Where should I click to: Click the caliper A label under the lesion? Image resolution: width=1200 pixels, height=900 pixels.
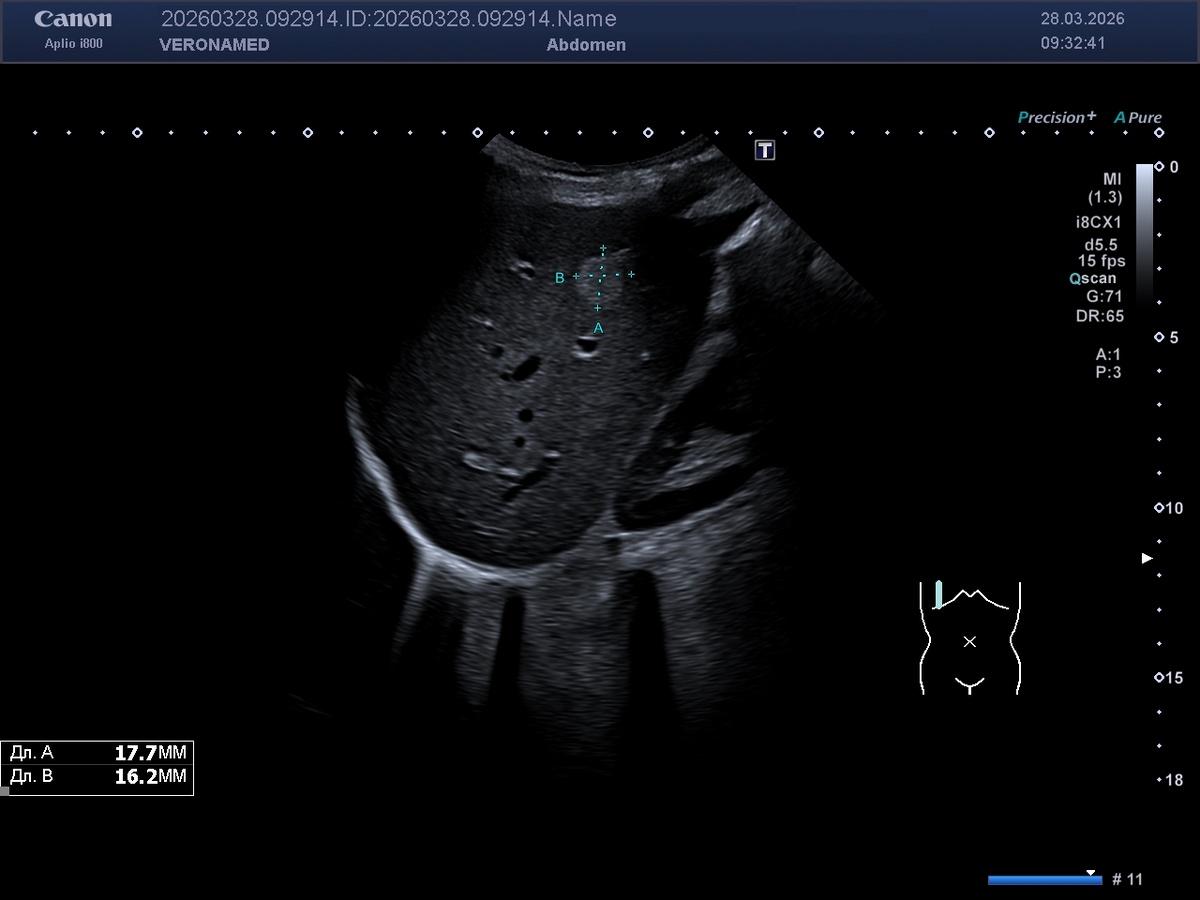[598, 328]
